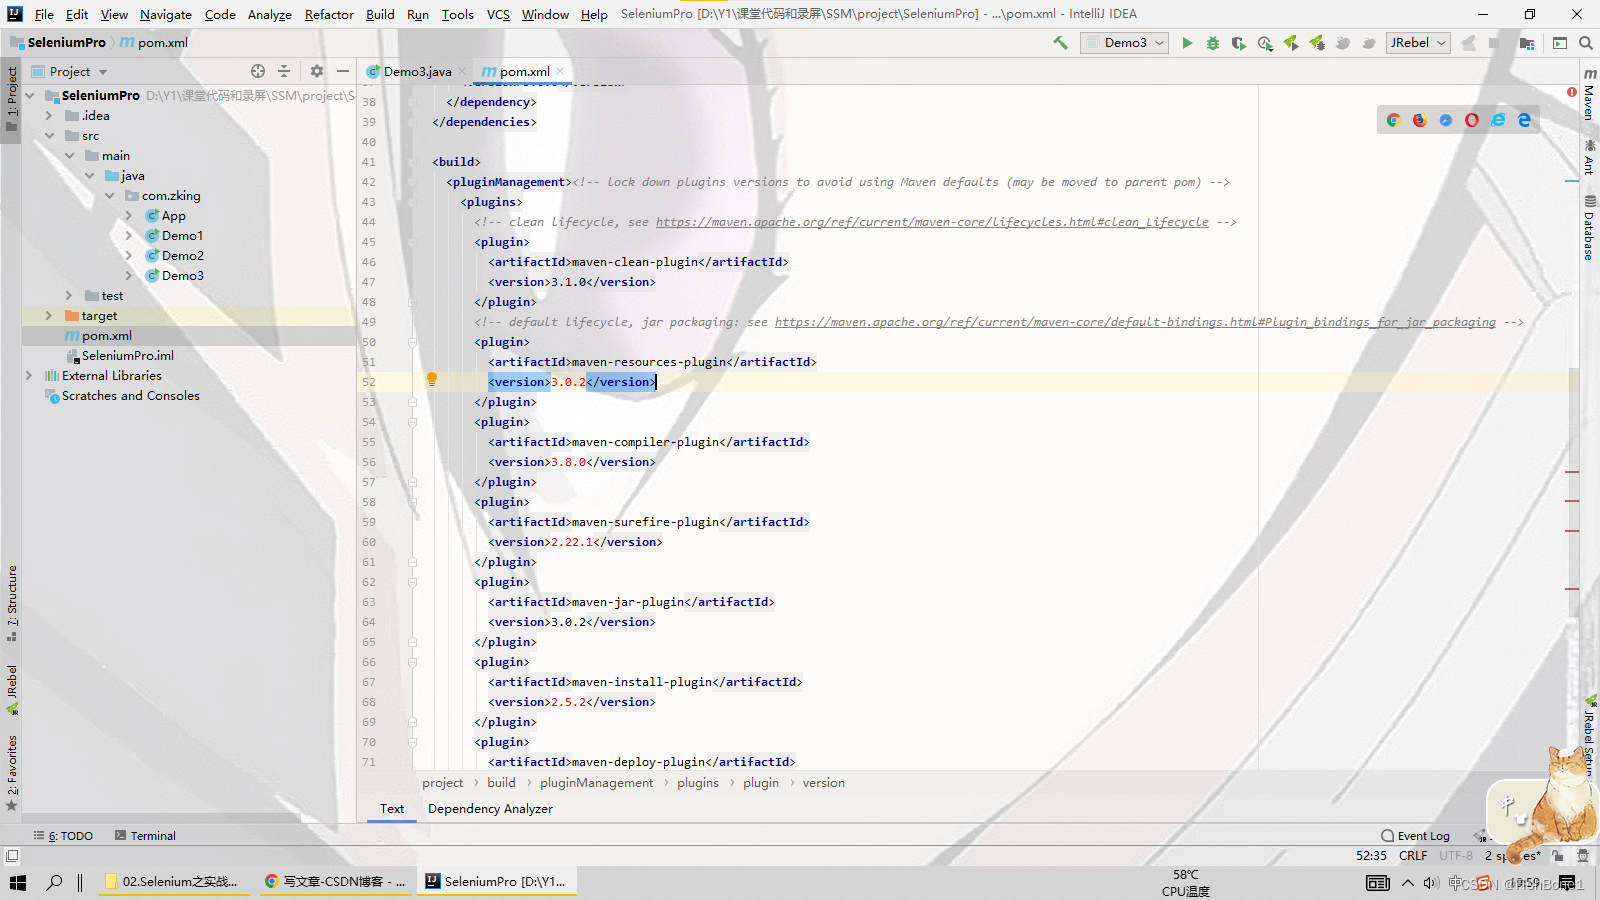
Task: Expand the test folder
Action: (x=69, y=296)
